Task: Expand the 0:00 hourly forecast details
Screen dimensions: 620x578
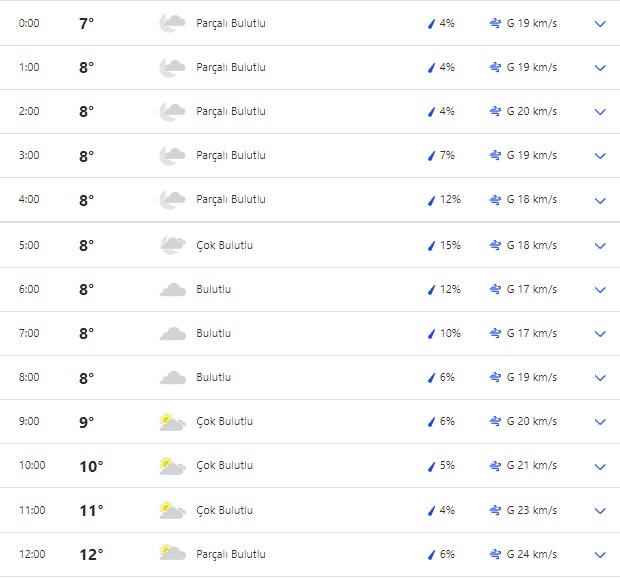Action: pos(600,23)
